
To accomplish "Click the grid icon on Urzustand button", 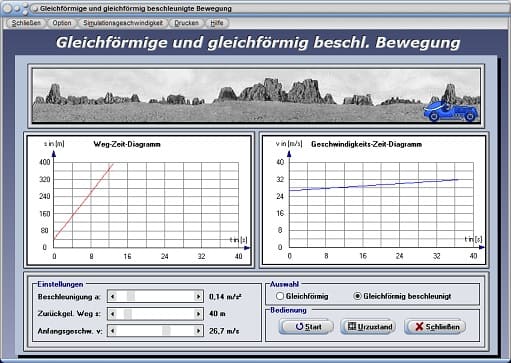I will coord(352,326).
